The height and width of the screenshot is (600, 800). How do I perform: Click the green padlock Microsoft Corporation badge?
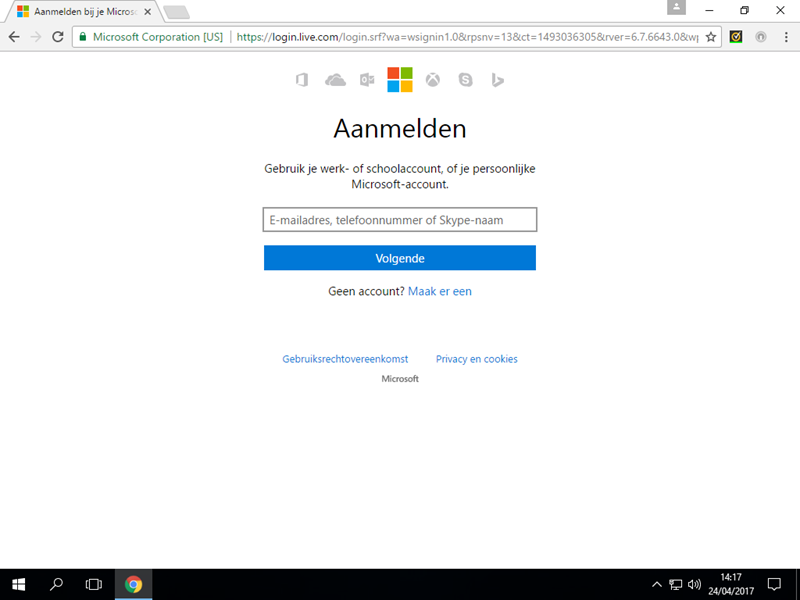tap(151, 37)
